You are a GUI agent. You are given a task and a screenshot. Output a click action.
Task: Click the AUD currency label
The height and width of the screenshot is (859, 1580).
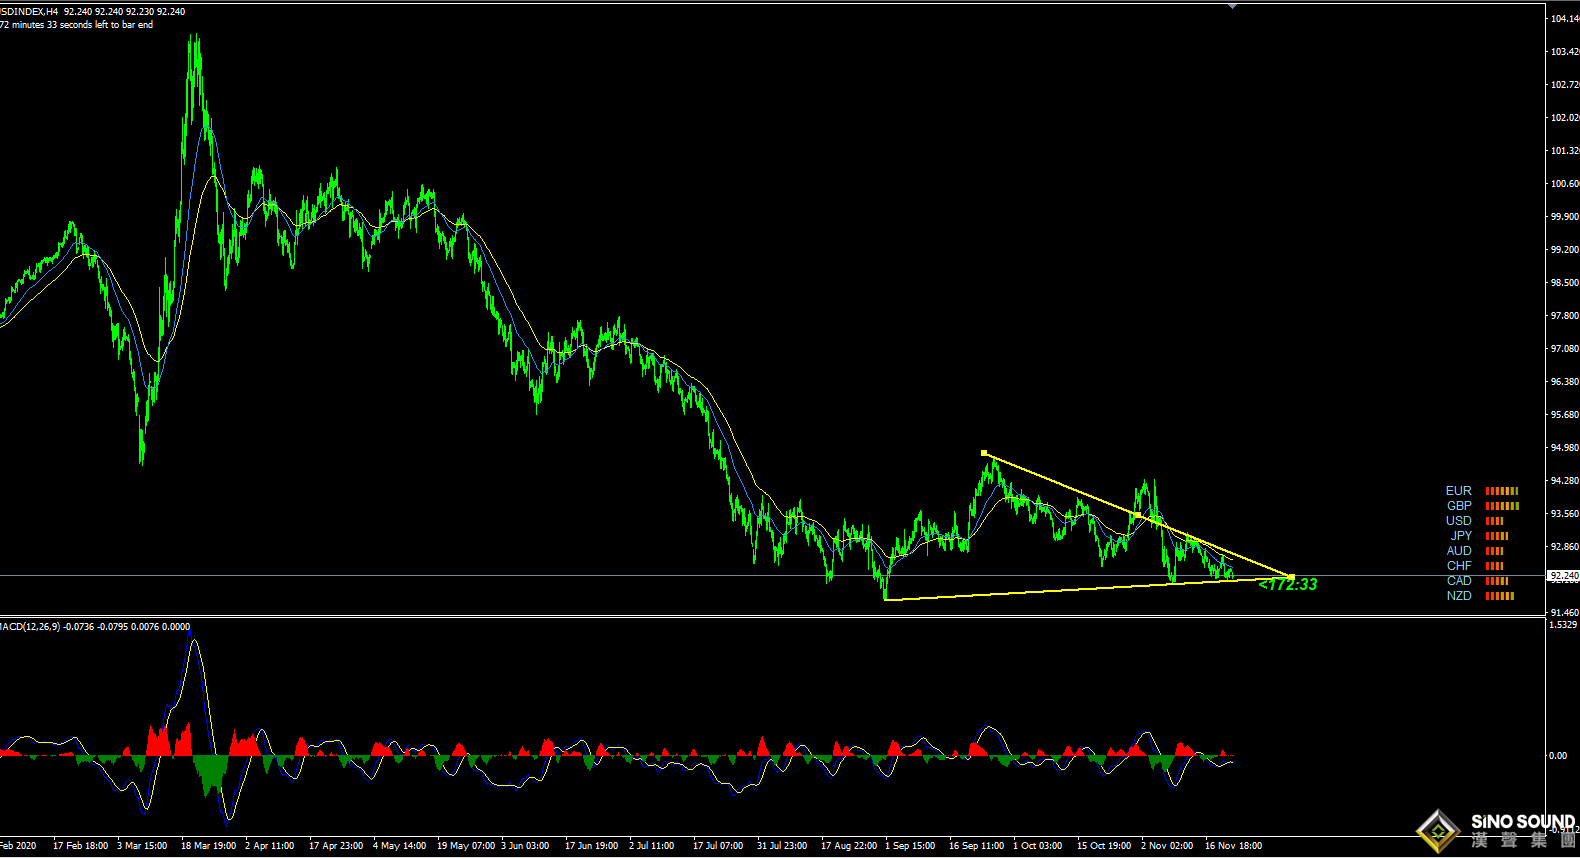1458,551
